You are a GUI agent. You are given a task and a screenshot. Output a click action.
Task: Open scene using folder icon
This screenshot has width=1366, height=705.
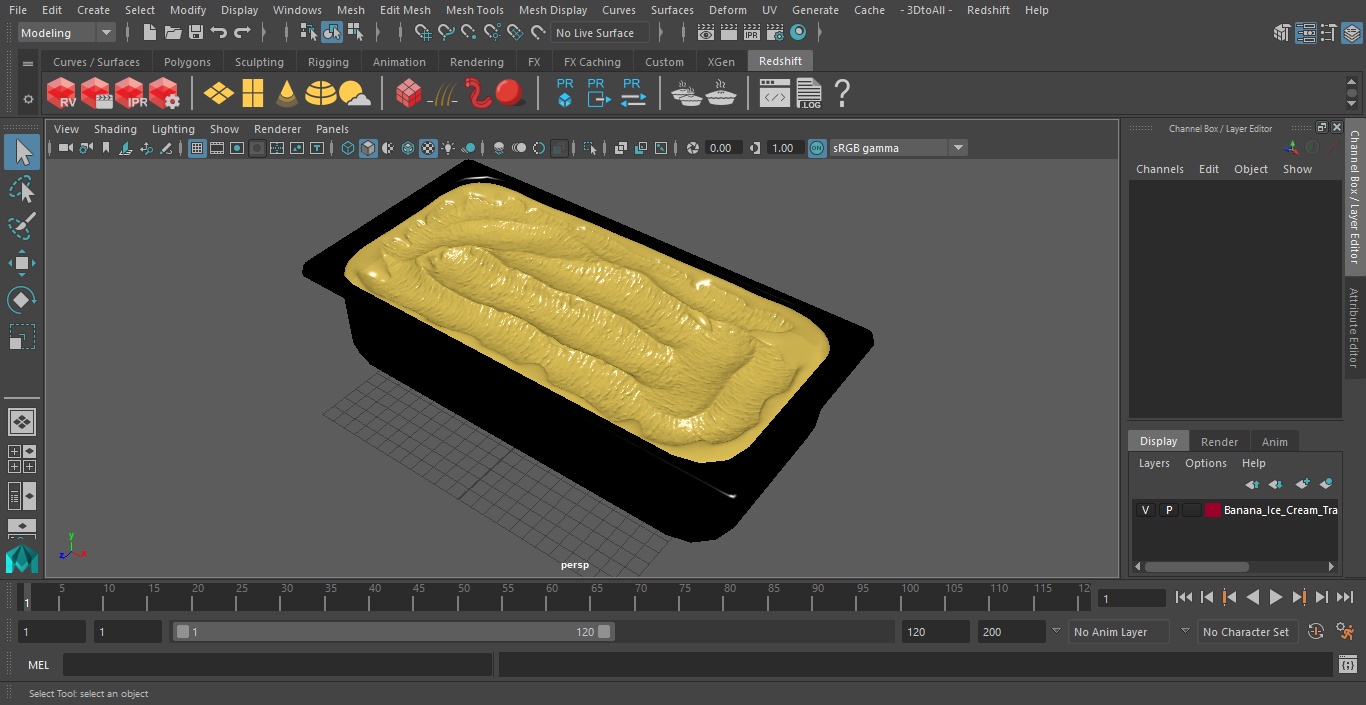coord(173,33)
